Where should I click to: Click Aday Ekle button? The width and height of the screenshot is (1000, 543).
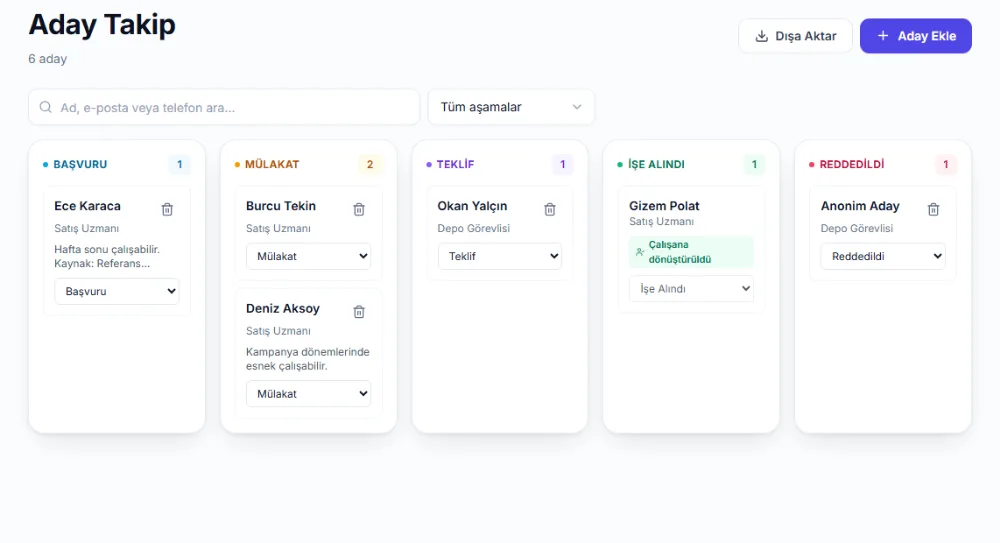[x=916, y=36]
